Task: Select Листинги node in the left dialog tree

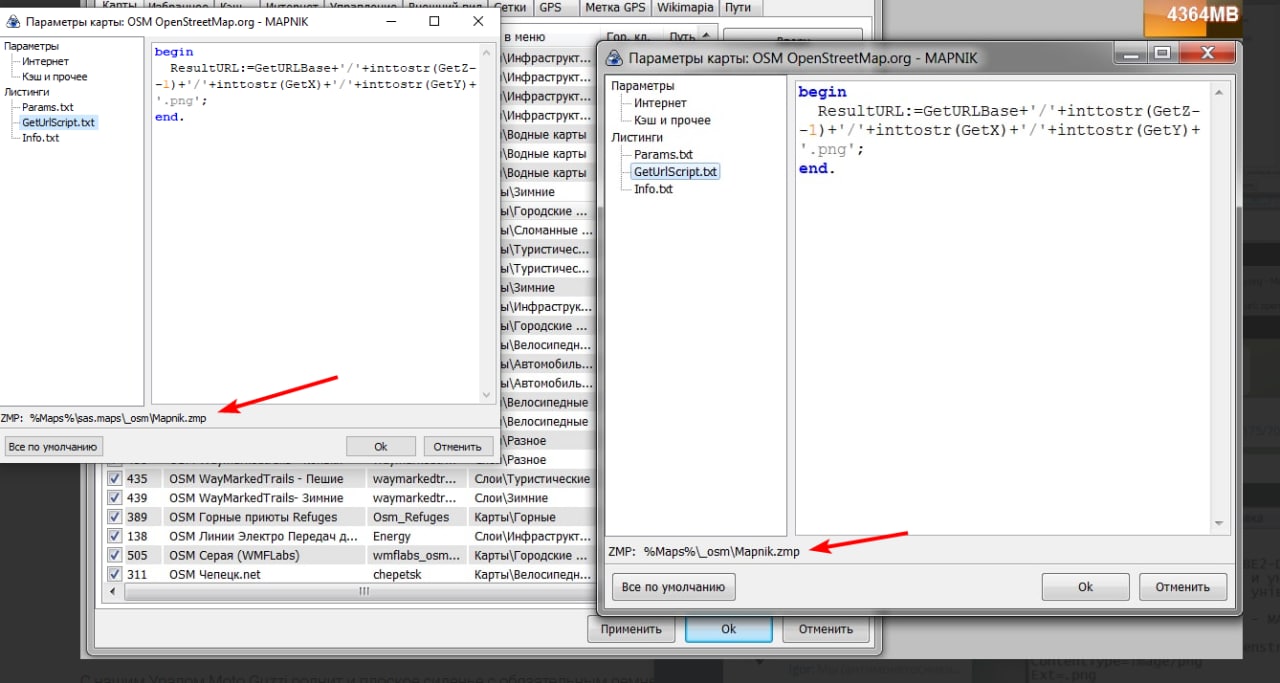Action: coord(26,91)
